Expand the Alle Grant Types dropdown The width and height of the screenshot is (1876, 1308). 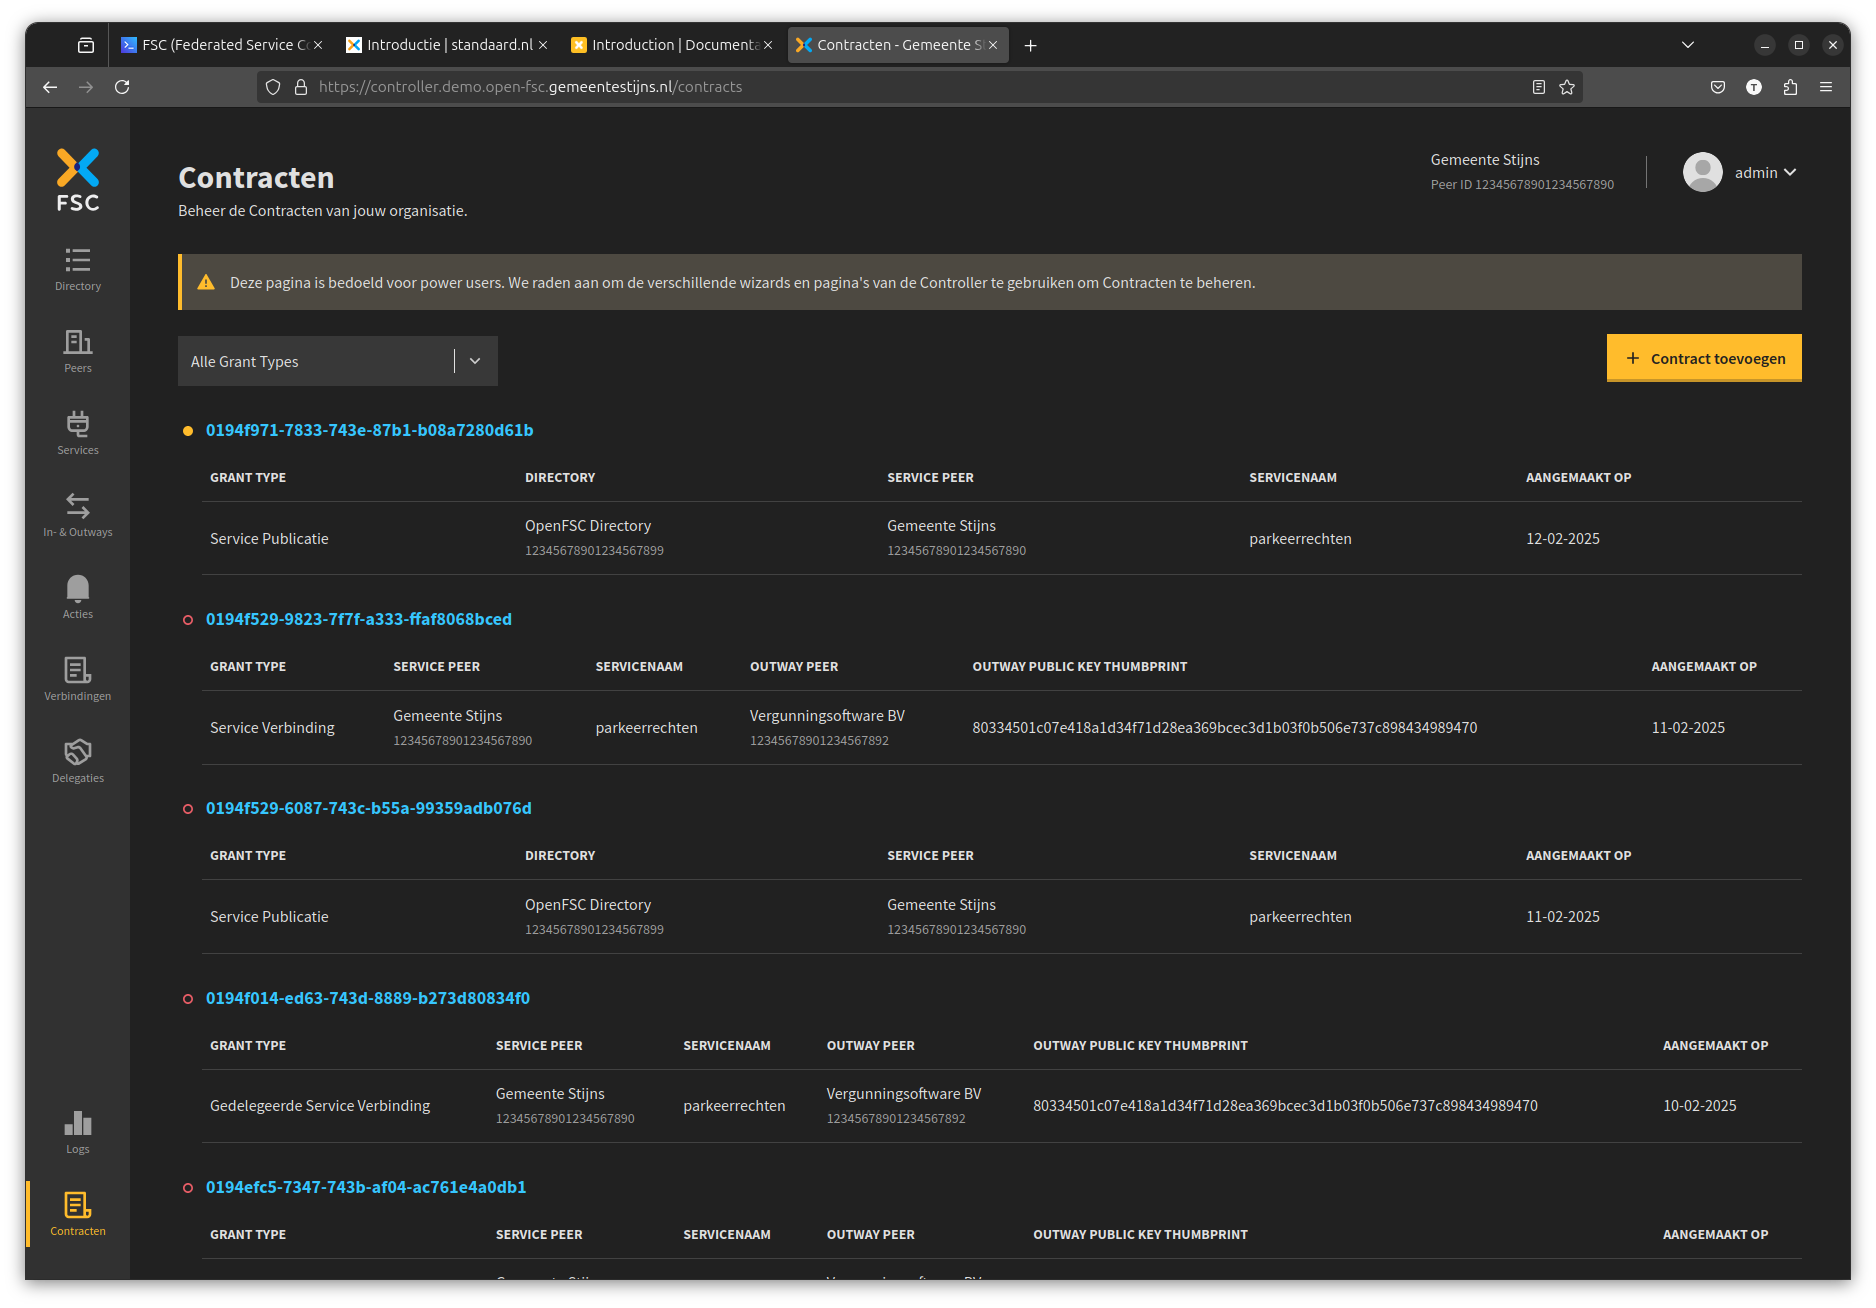pos(337,361)
